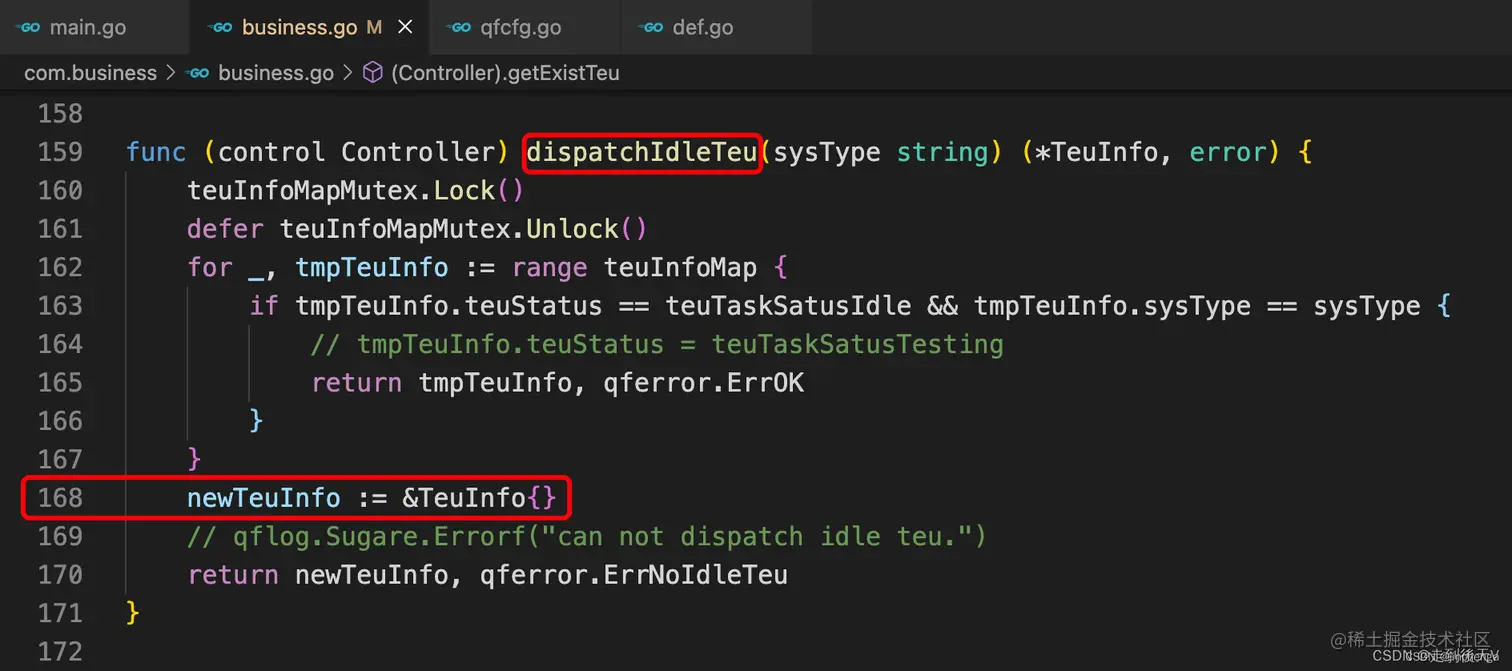The width and height of the screenshot is (1512, 671).
Task: Click qferror.ErrNoIdleTeu on line 170
Action: (x=634, y=575)
